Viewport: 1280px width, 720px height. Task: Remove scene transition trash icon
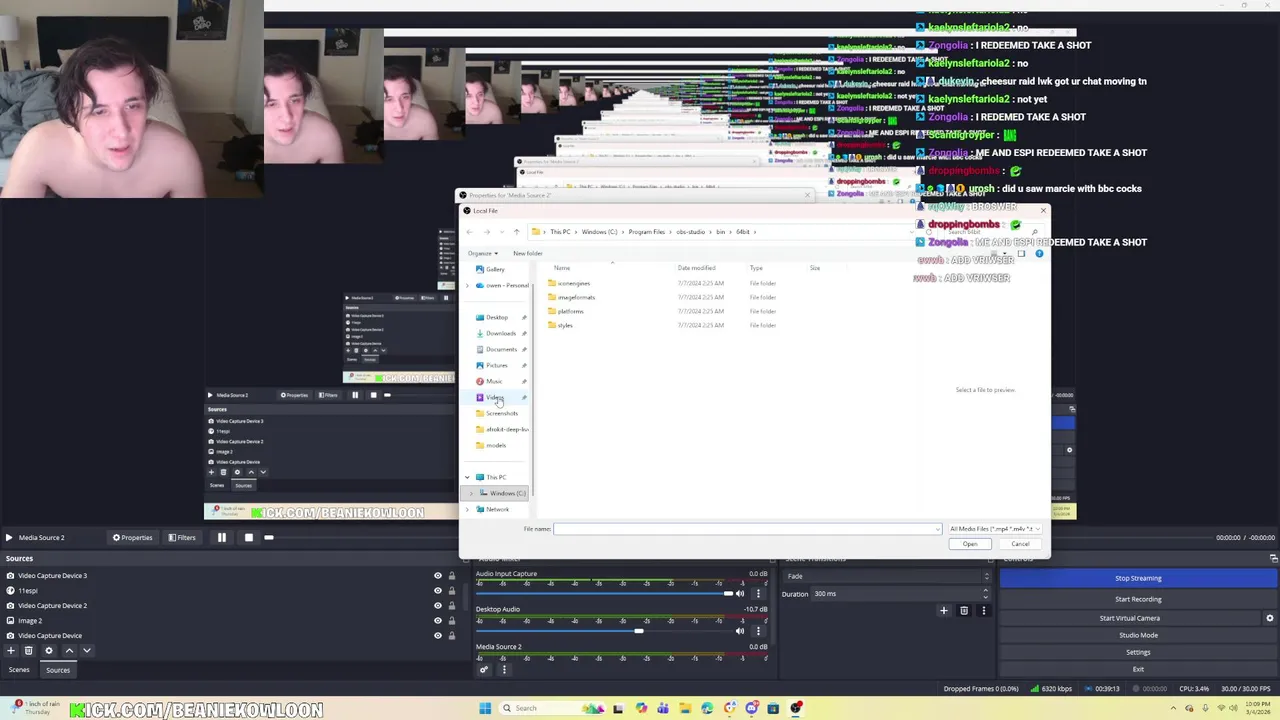[x=964, y=610]
